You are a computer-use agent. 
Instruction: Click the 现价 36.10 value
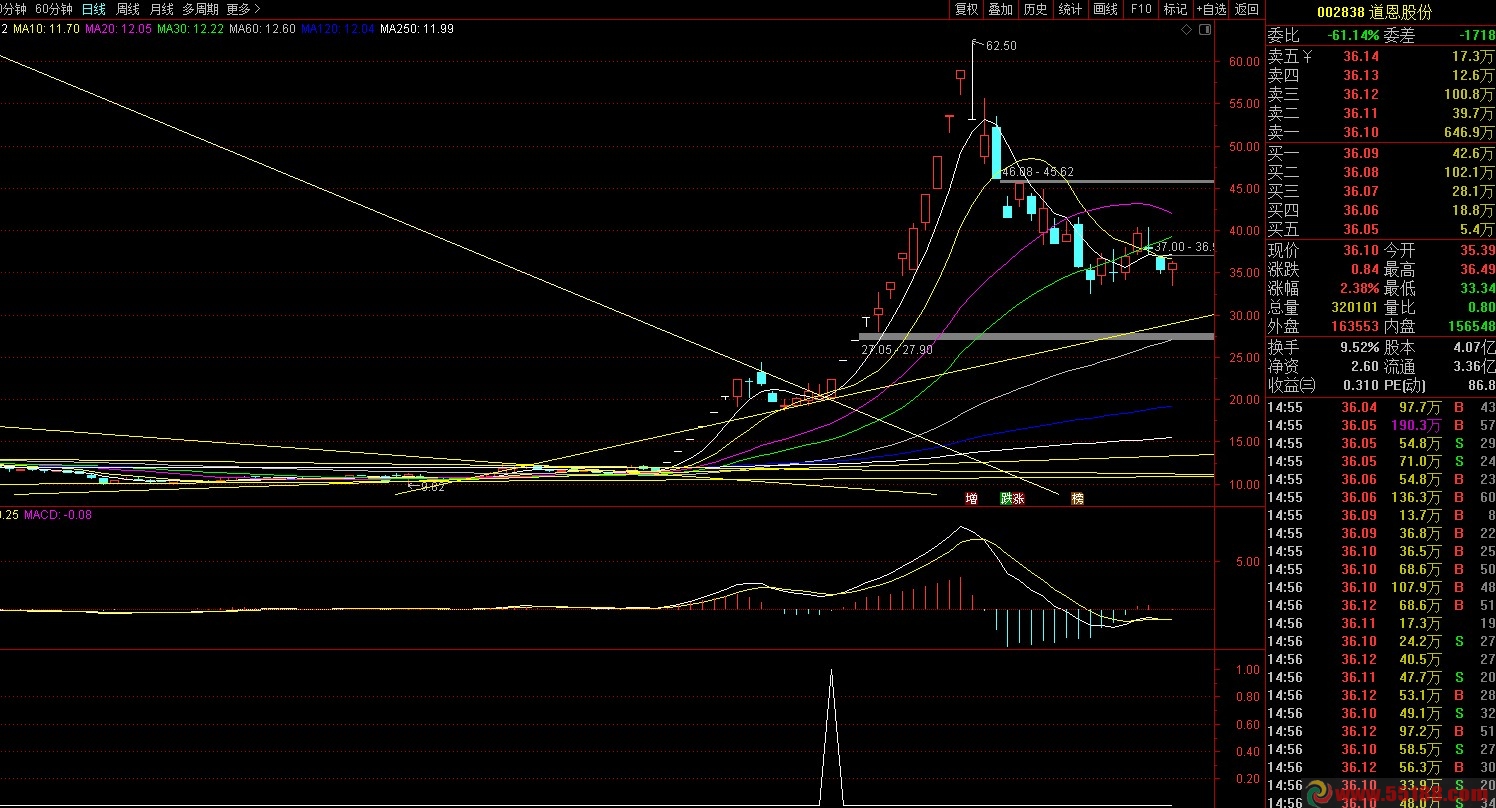click(x=1361, y=251)
